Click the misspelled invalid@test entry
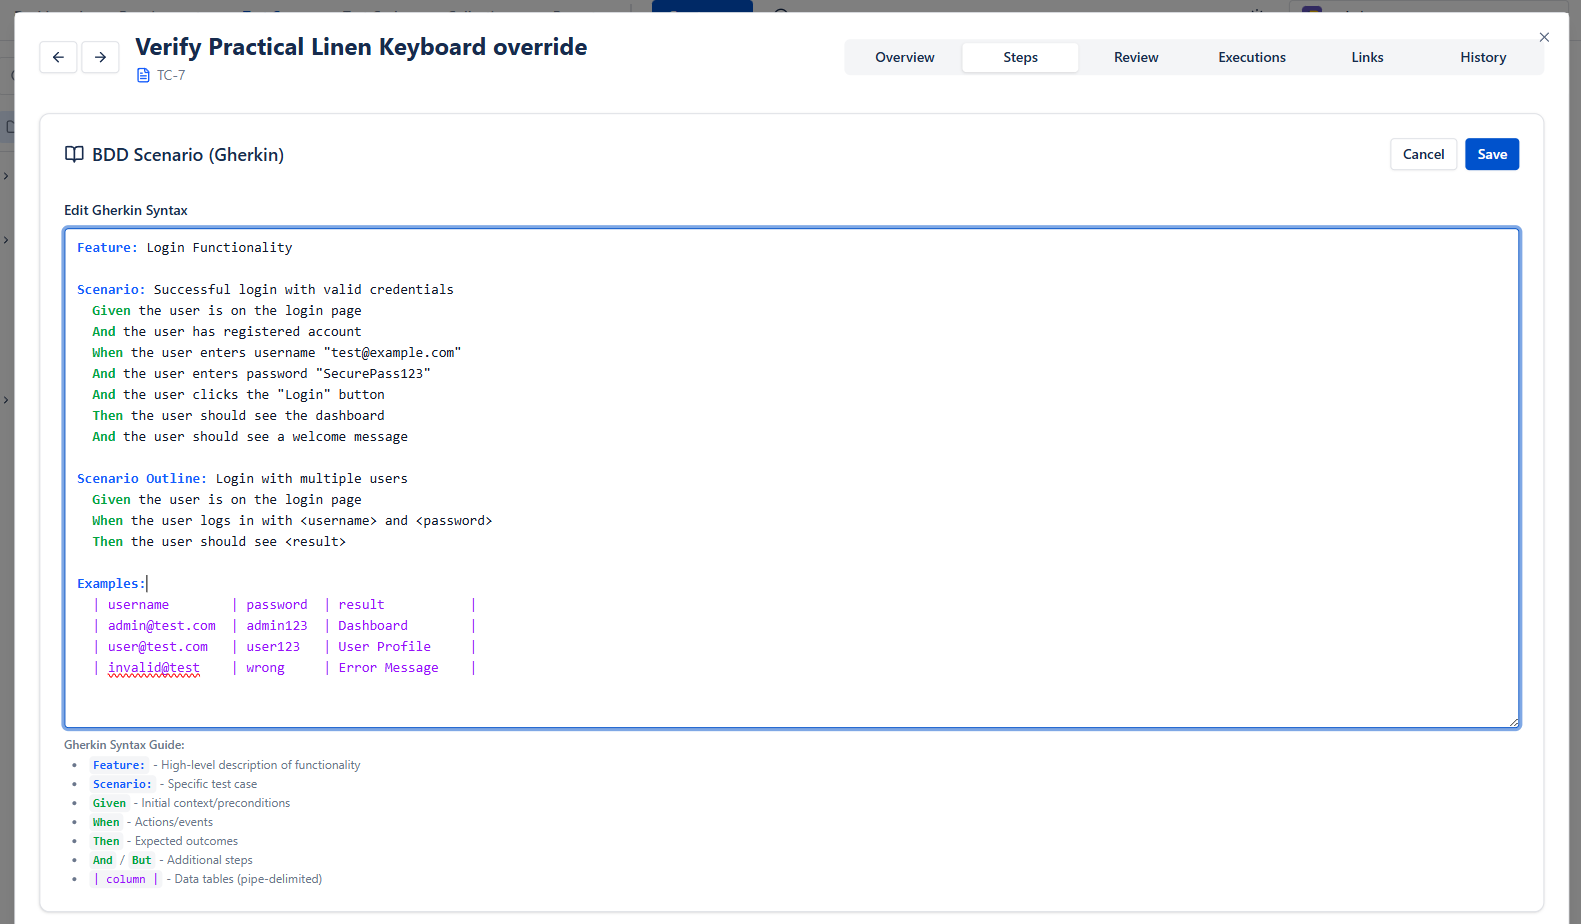 (x=154, y=668)
